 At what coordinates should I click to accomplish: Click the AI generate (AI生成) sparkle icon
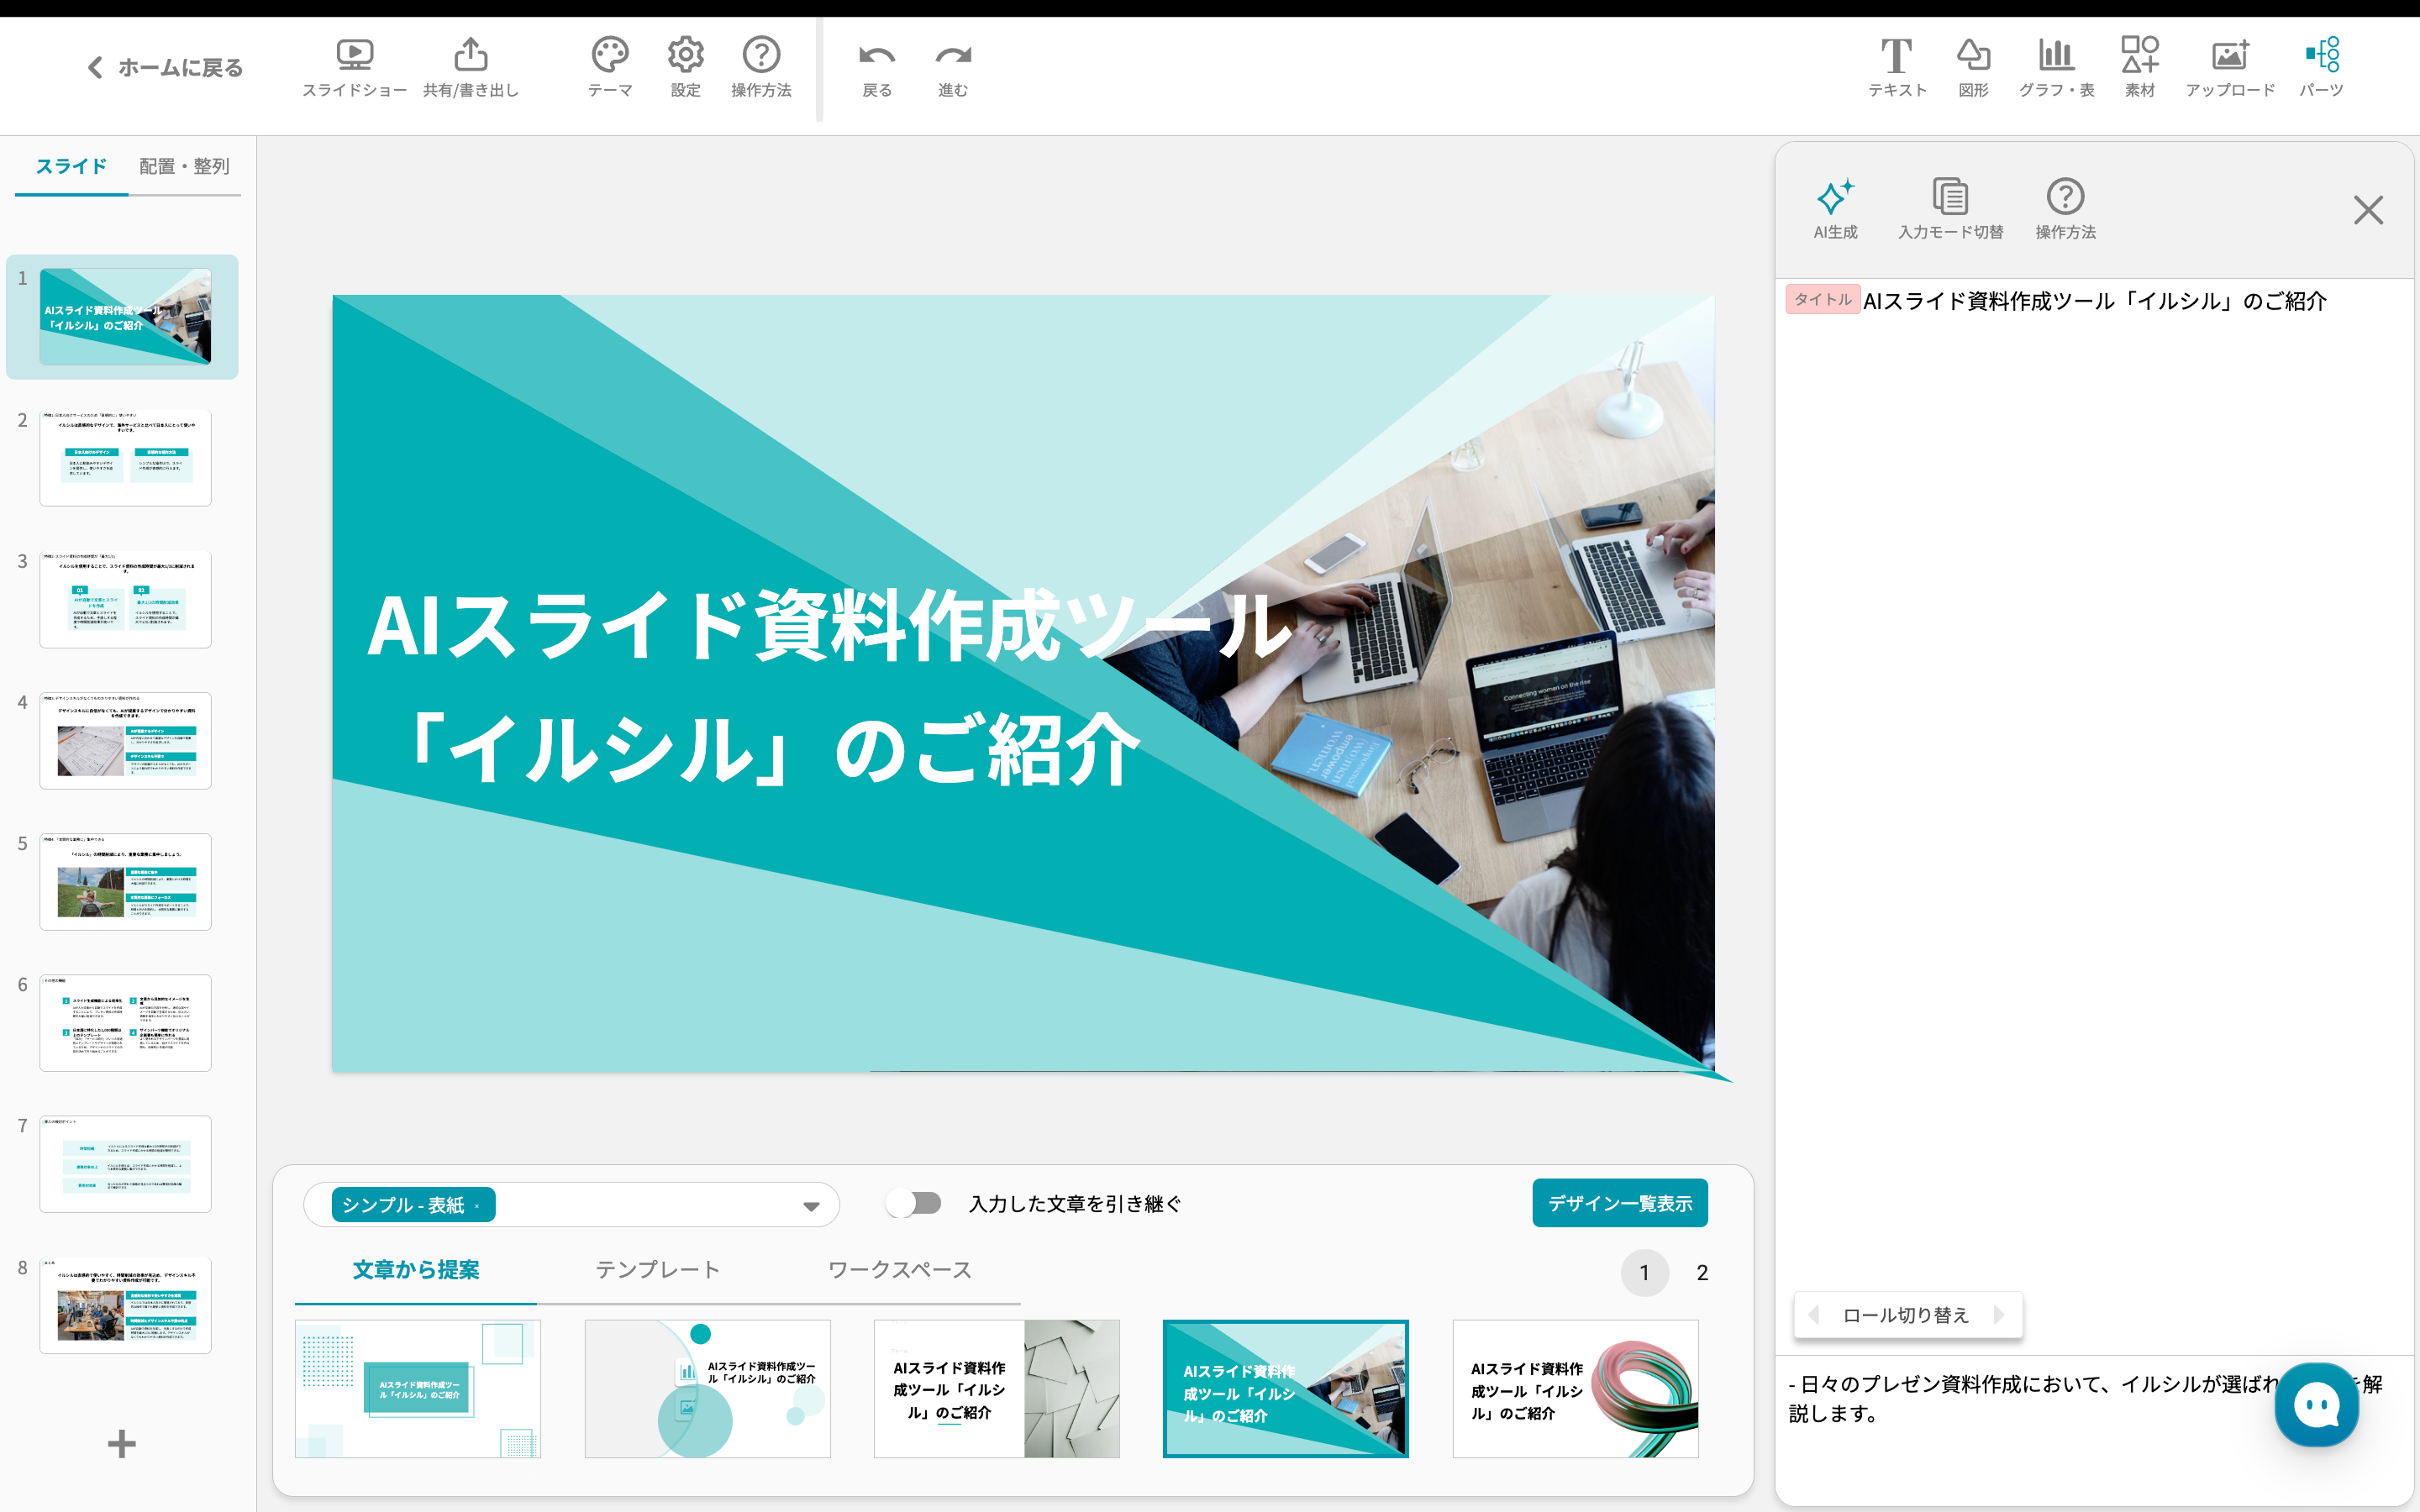[x=1835, y=197]
